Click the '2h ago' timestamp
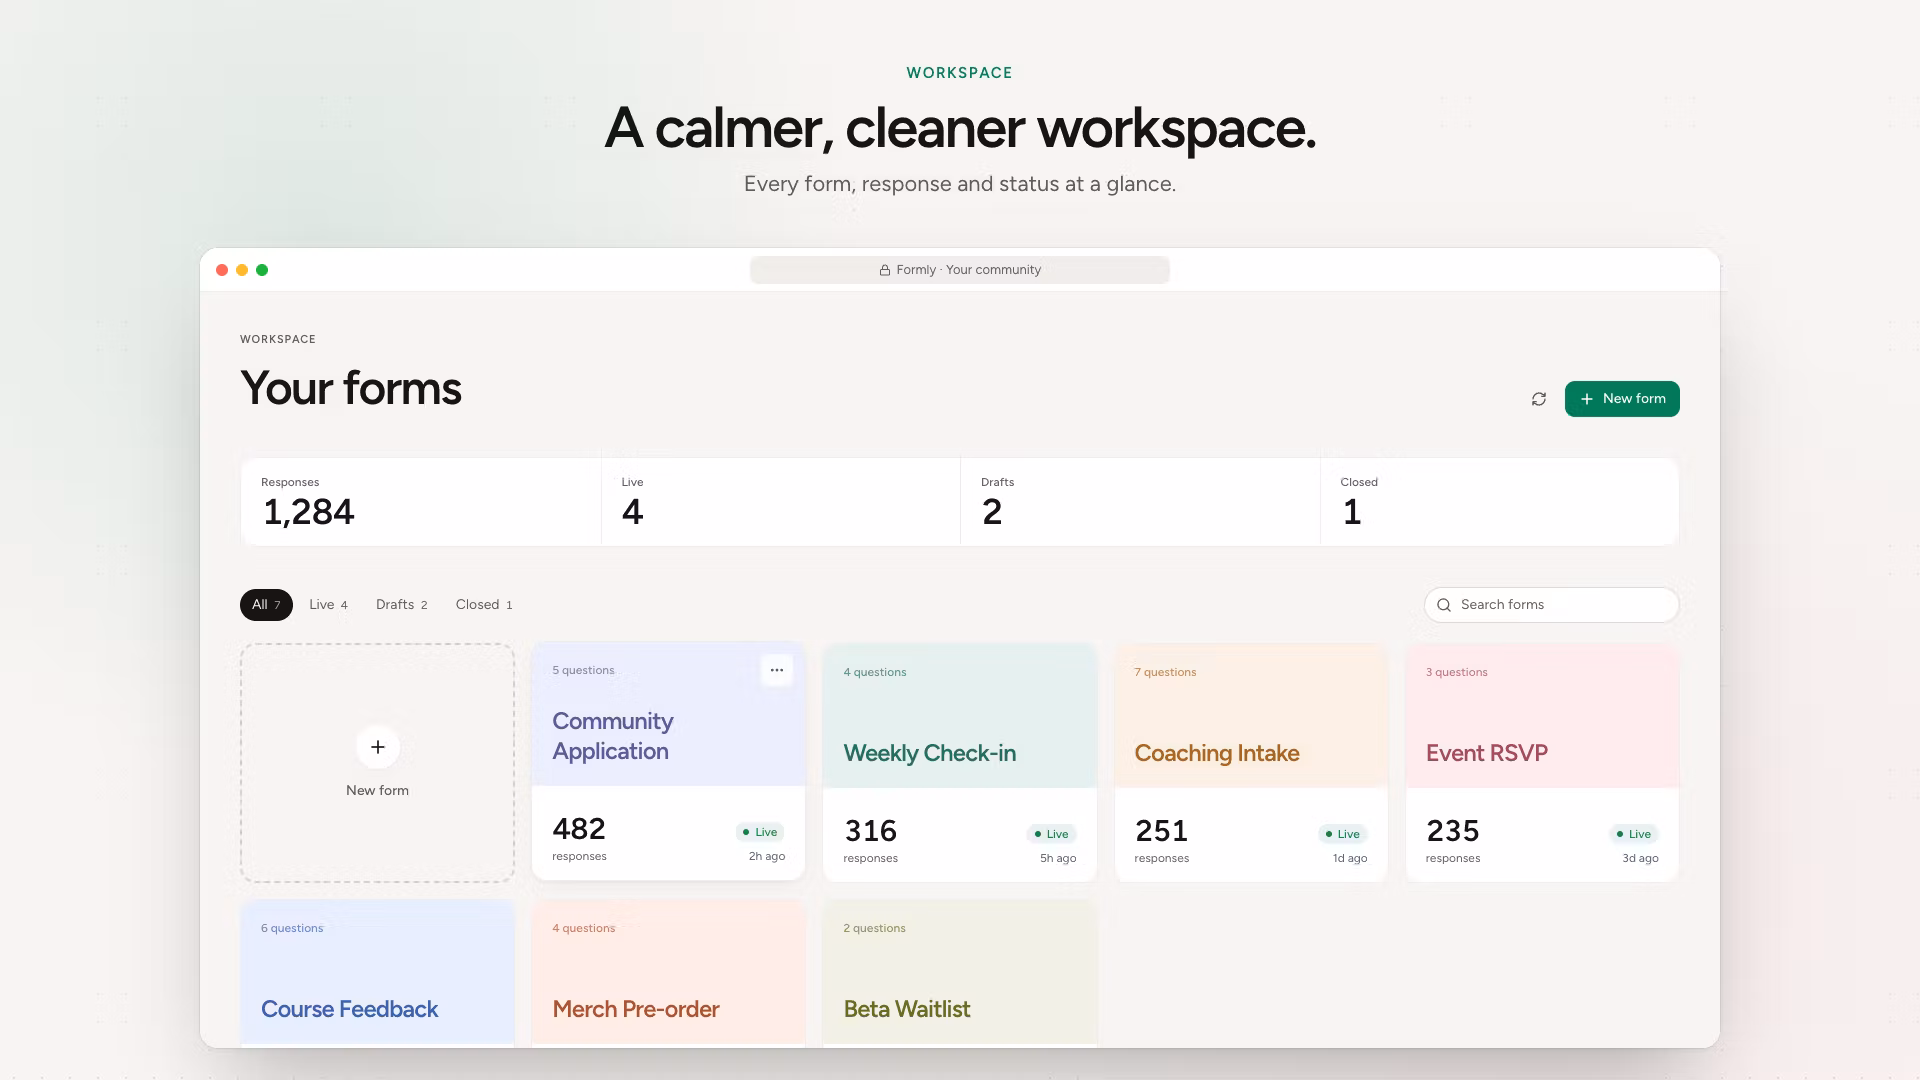 [x=767, y=856]
